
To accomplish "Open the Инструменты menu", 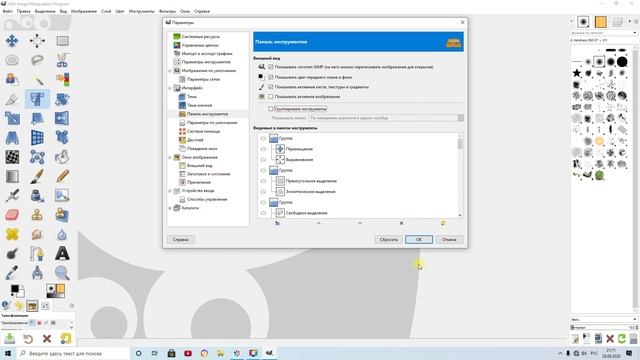I will click(142, 11).
